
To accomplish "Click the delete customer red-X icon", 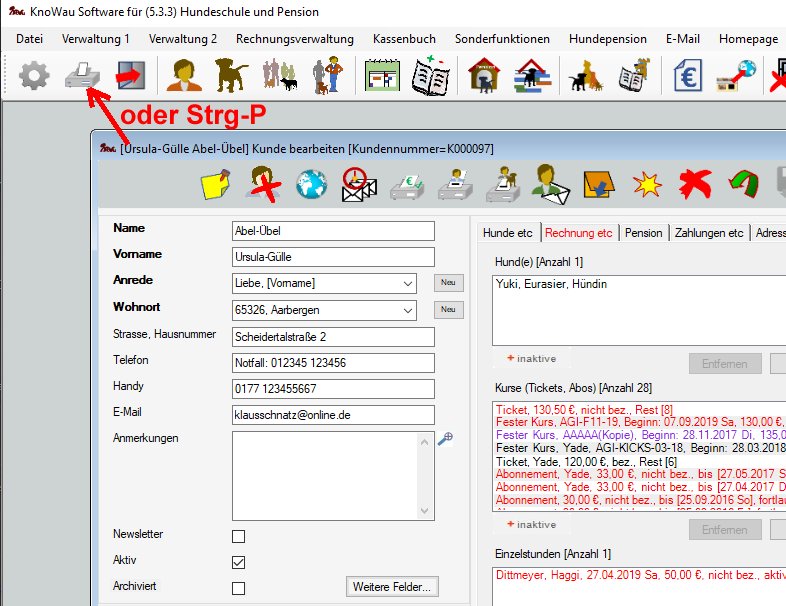I will [264, 185].
